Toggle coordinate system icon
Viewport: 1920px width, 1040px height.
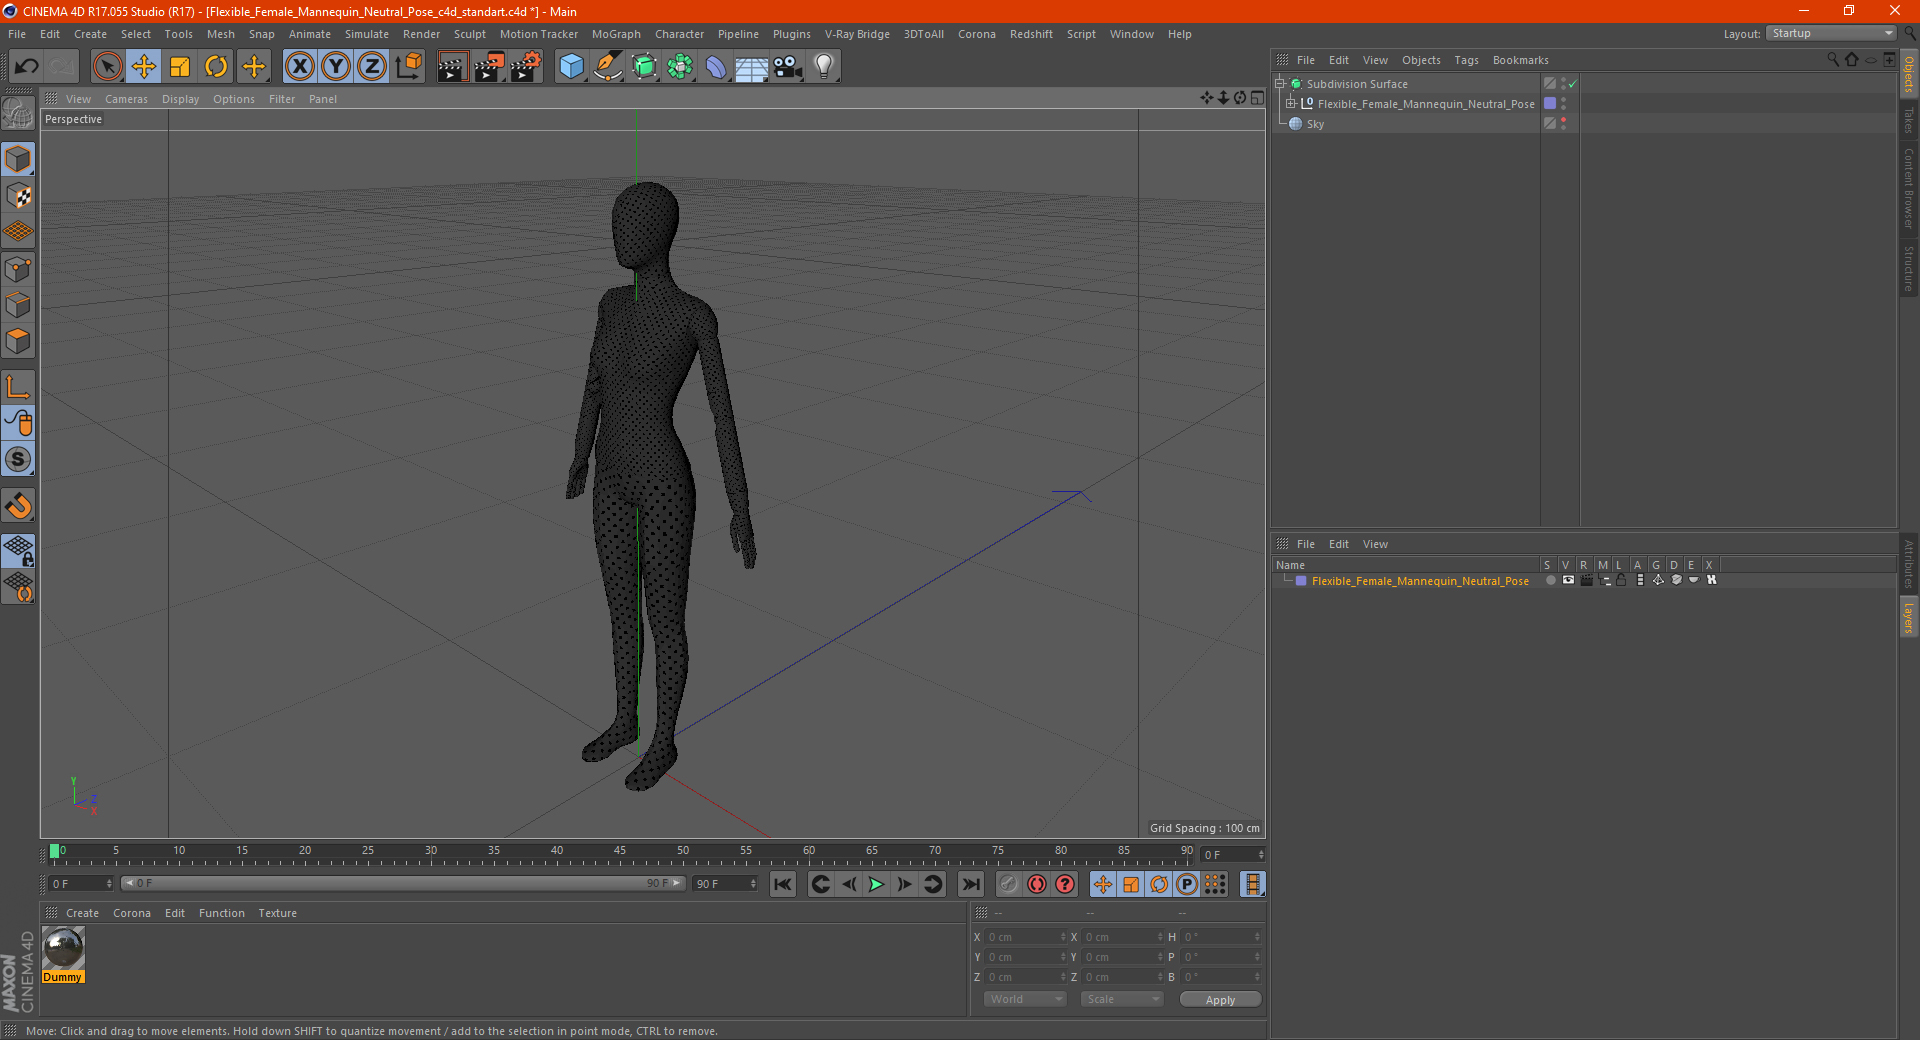(x=409, y=67)
